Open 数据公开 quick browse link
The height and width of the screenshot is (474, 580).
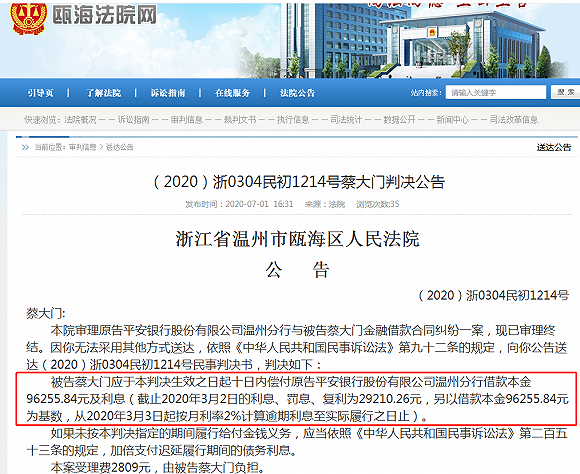[x=399, y=120]
